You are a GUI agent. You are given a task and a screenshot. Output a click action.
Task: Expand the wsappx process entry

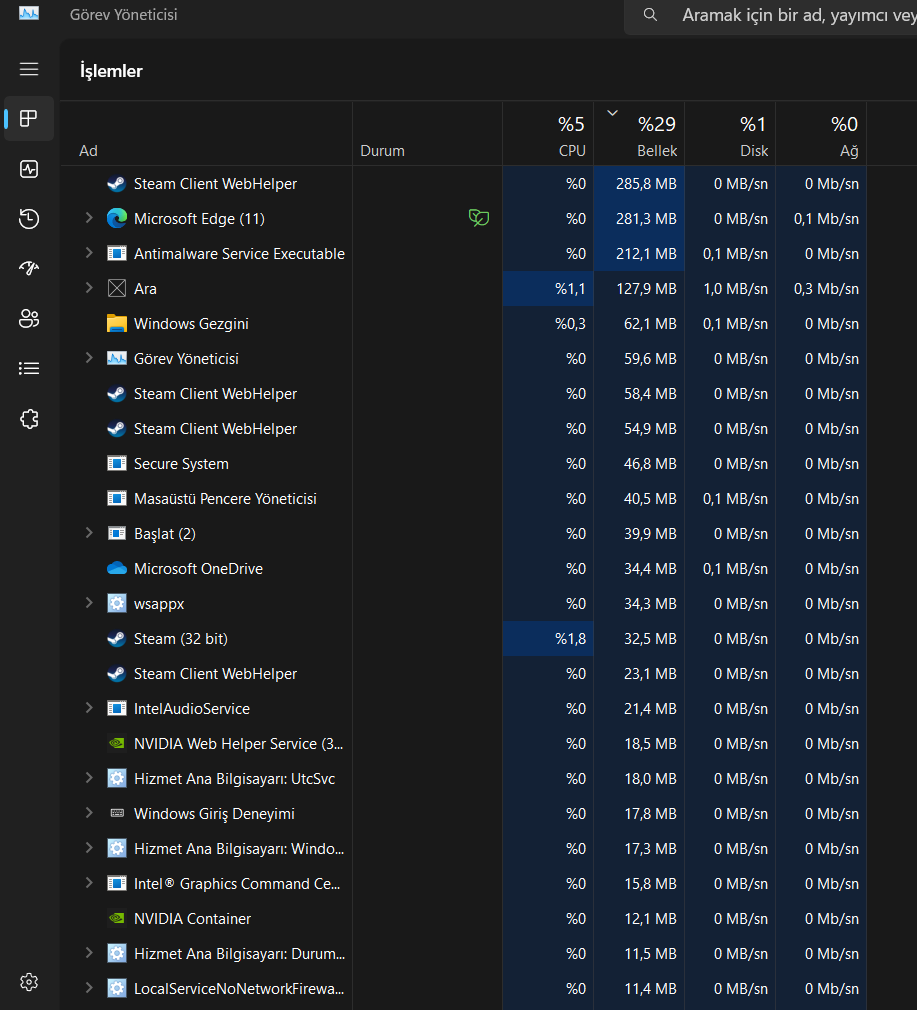click(89, 603)
